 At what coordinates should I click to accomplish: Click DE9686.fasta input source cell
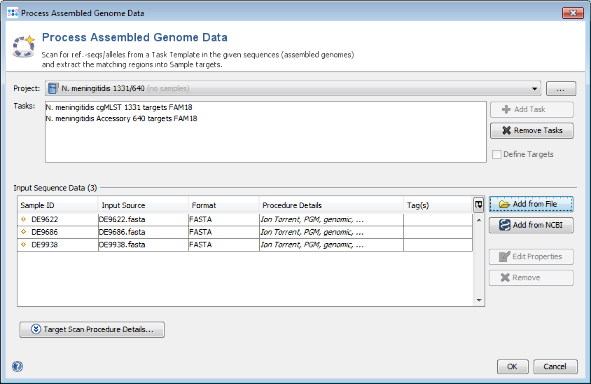click(143, 232)
